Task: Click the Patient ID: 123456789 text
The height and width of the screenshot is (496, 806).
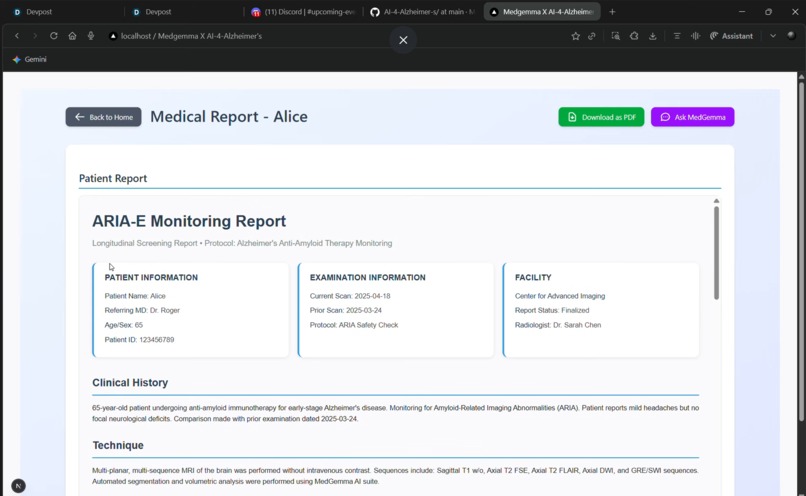Action: coord(139,340)
